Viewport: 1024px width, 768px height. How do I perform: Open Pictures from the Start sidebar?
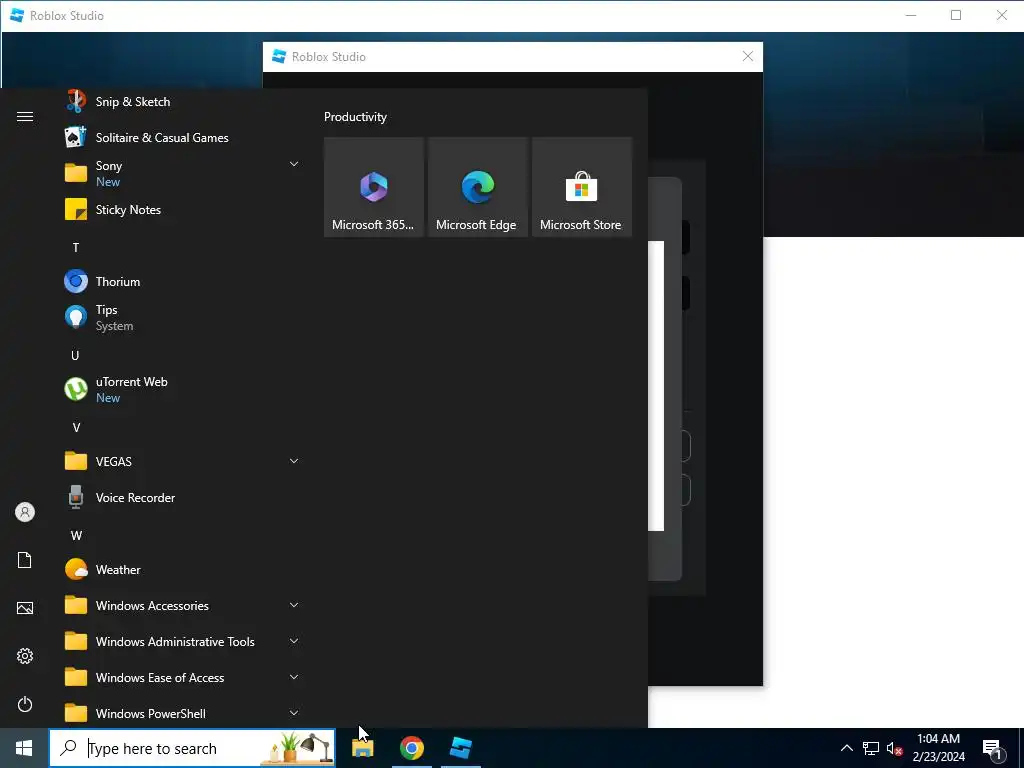click(x=25, y=608)
